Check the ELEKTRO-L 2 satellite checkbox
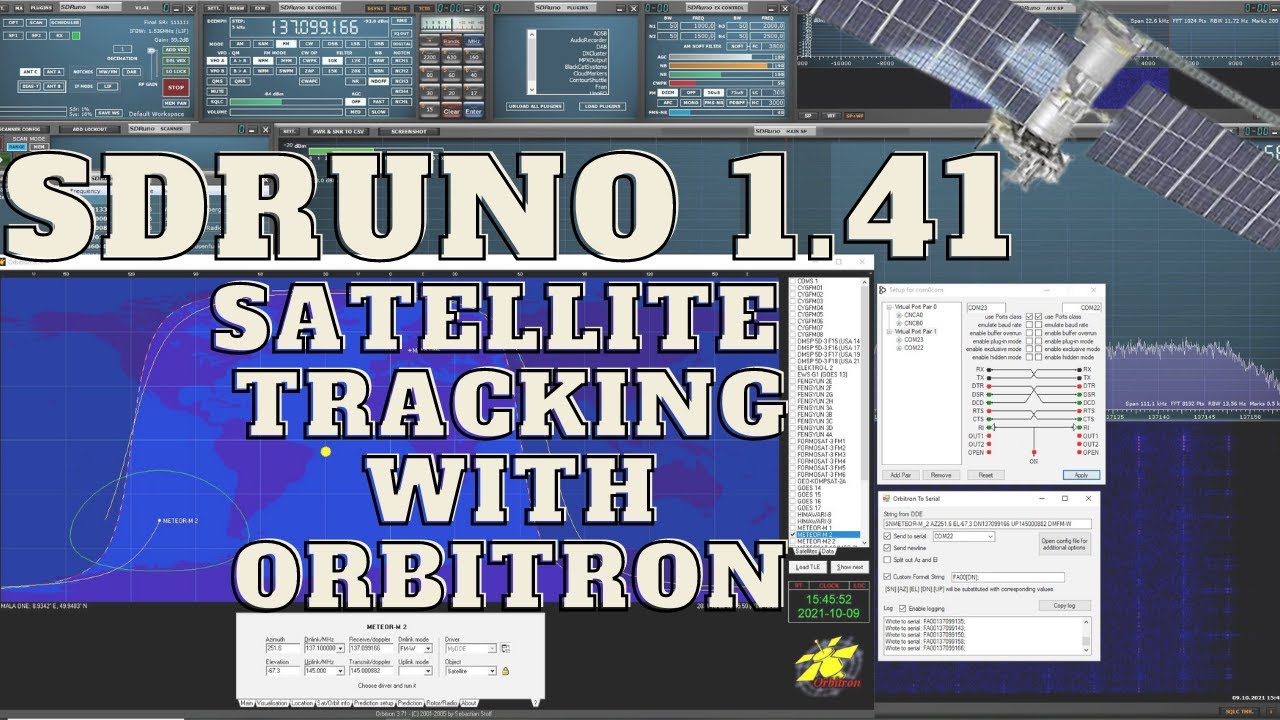 [793, 368]
